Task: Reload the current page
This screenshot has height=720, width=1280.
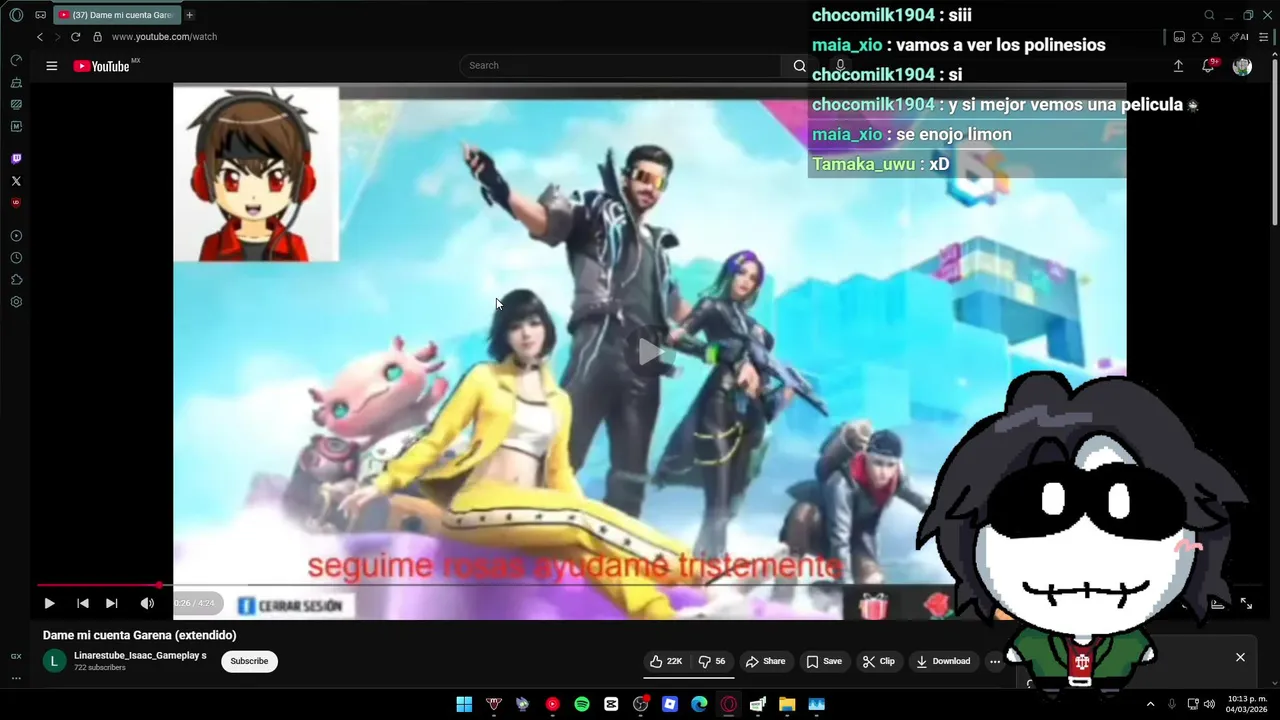Action: [x=75, y=37]
